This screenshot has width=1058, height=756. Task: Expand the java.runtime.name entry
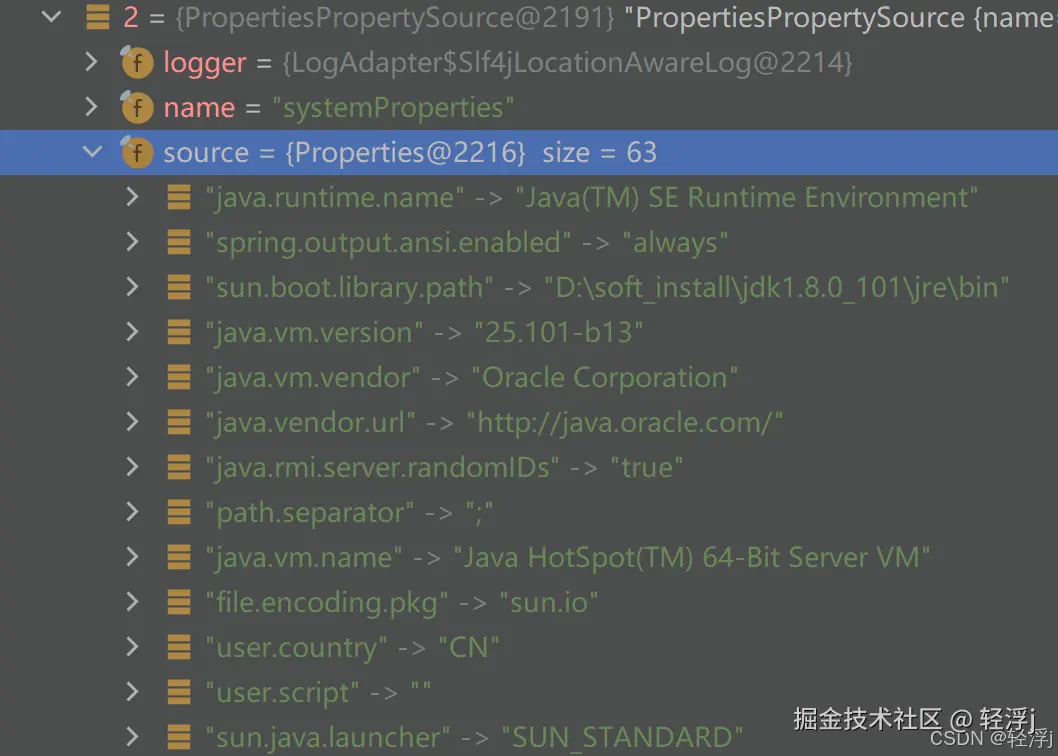133,197
